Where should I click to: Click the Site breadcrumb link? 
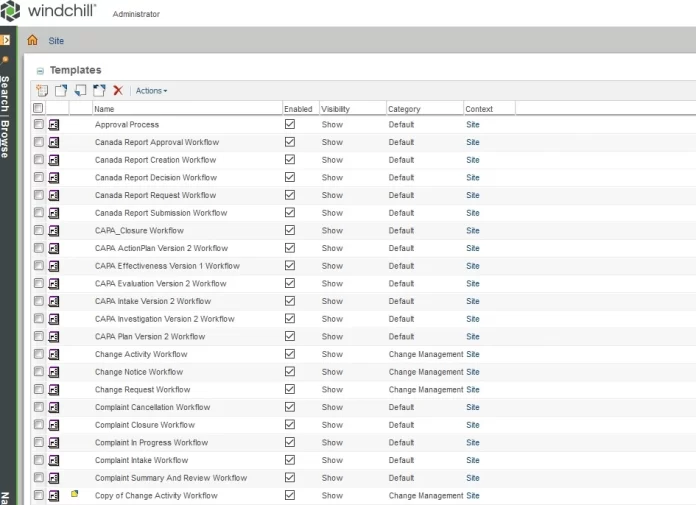56,41
